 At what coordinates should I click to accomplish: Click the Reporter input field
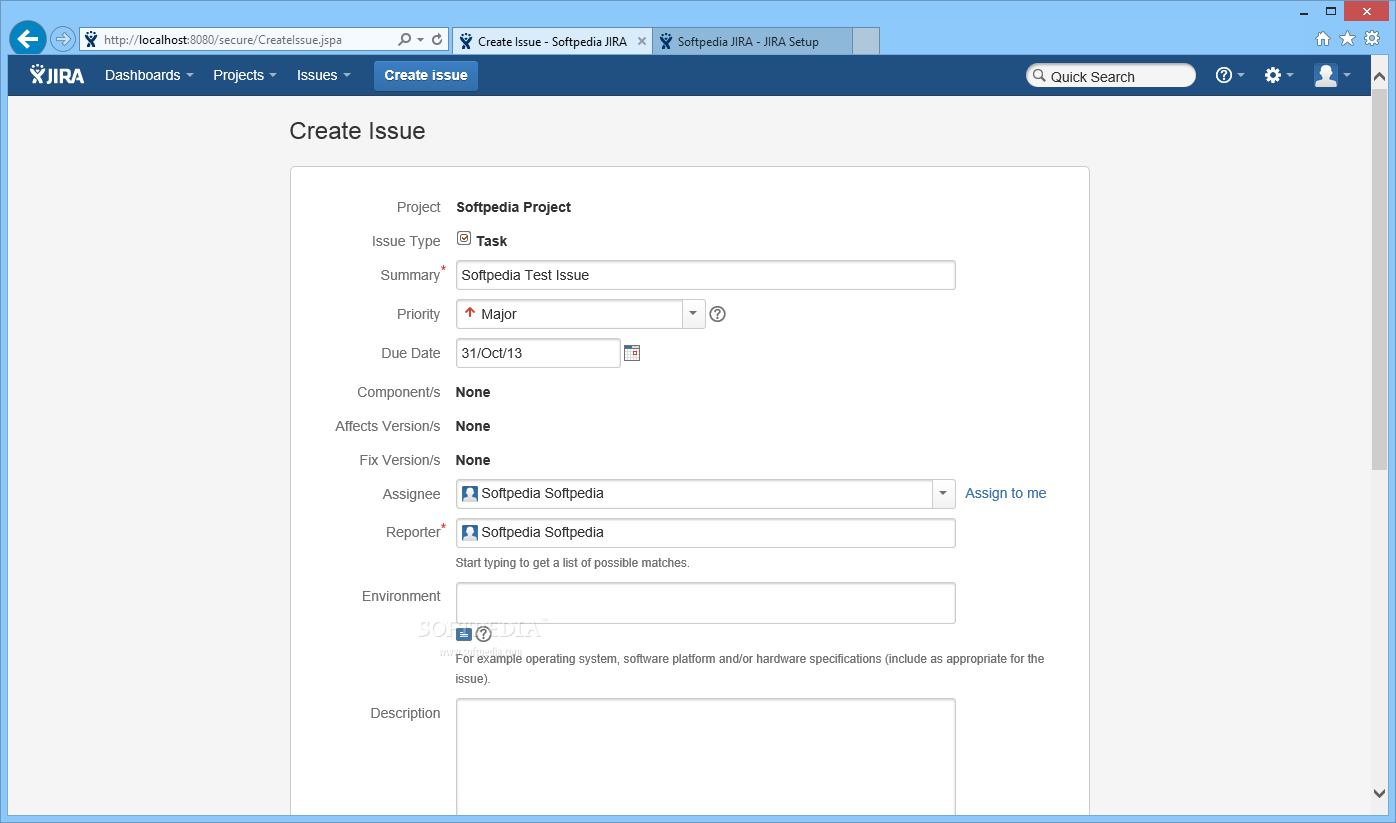(706, 533)
